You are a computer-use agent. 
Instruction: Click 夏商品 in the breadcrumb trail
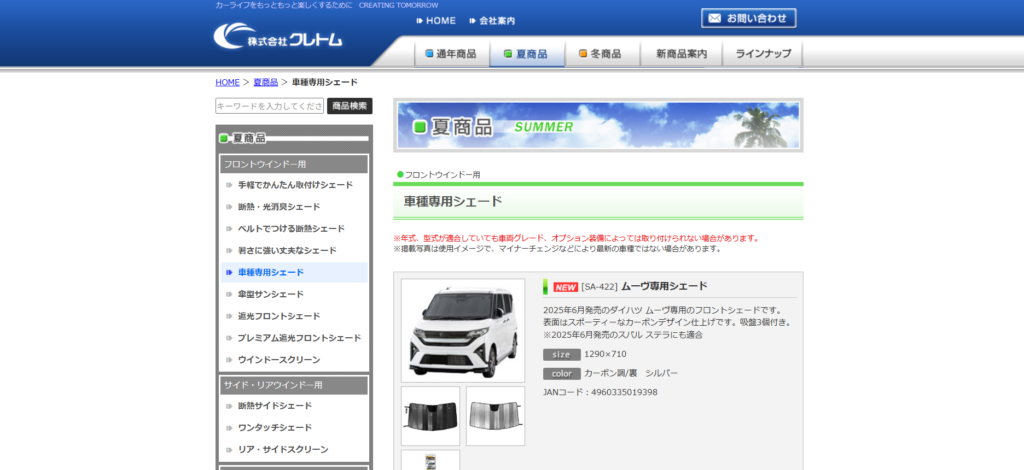tap(265, 82)
